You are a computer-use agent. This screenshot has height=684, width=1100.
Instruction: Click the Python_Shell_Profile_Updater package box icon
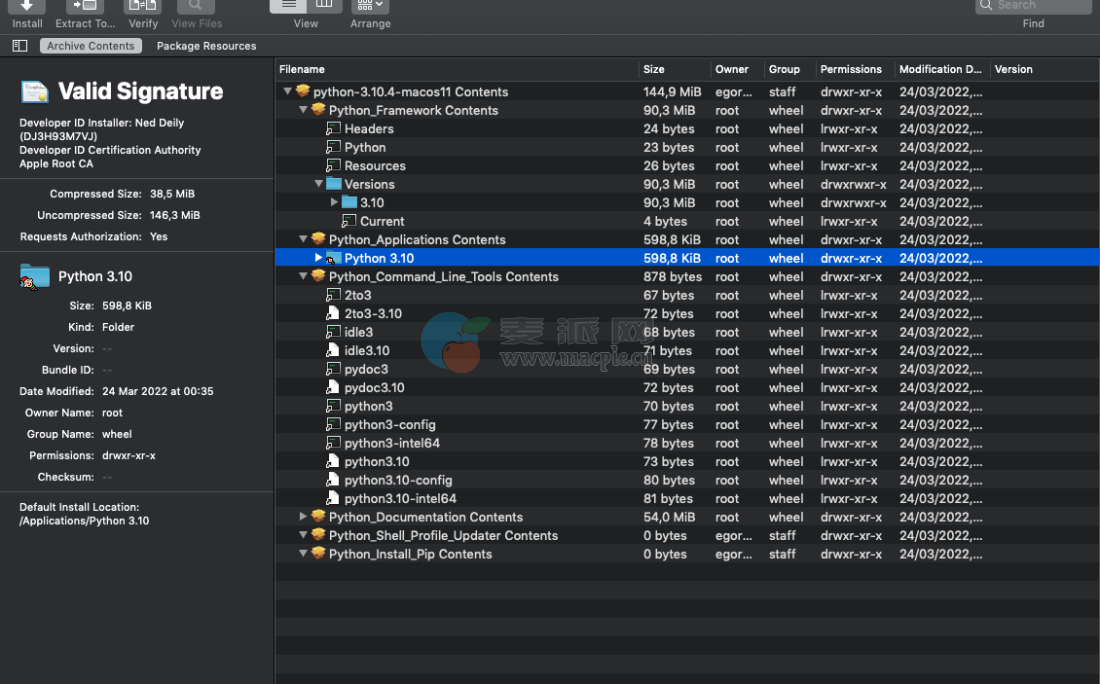318,535
